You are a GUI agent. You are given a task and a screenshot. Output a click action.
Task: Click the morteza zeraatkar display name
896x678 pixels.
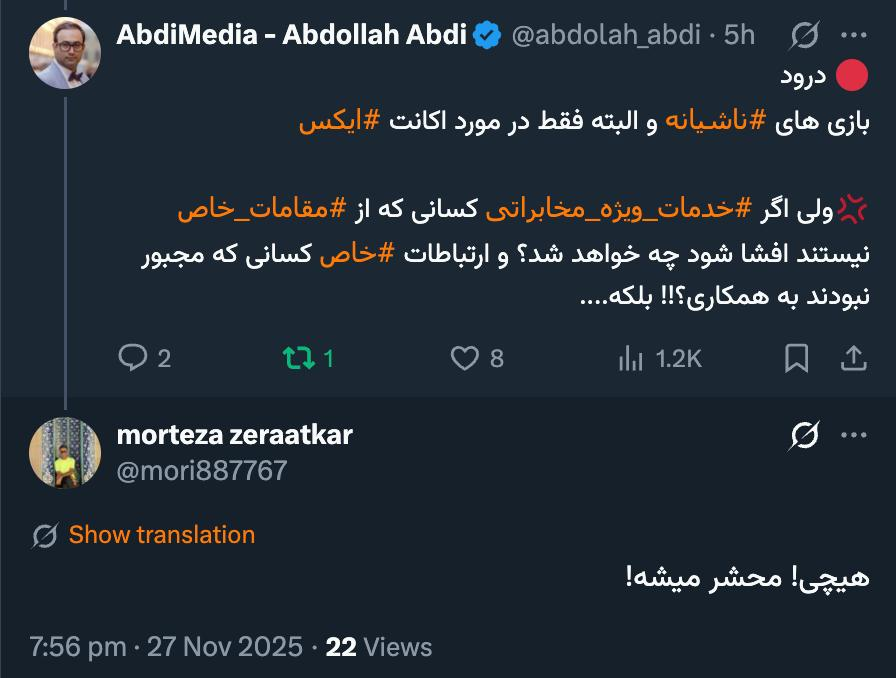234,434
